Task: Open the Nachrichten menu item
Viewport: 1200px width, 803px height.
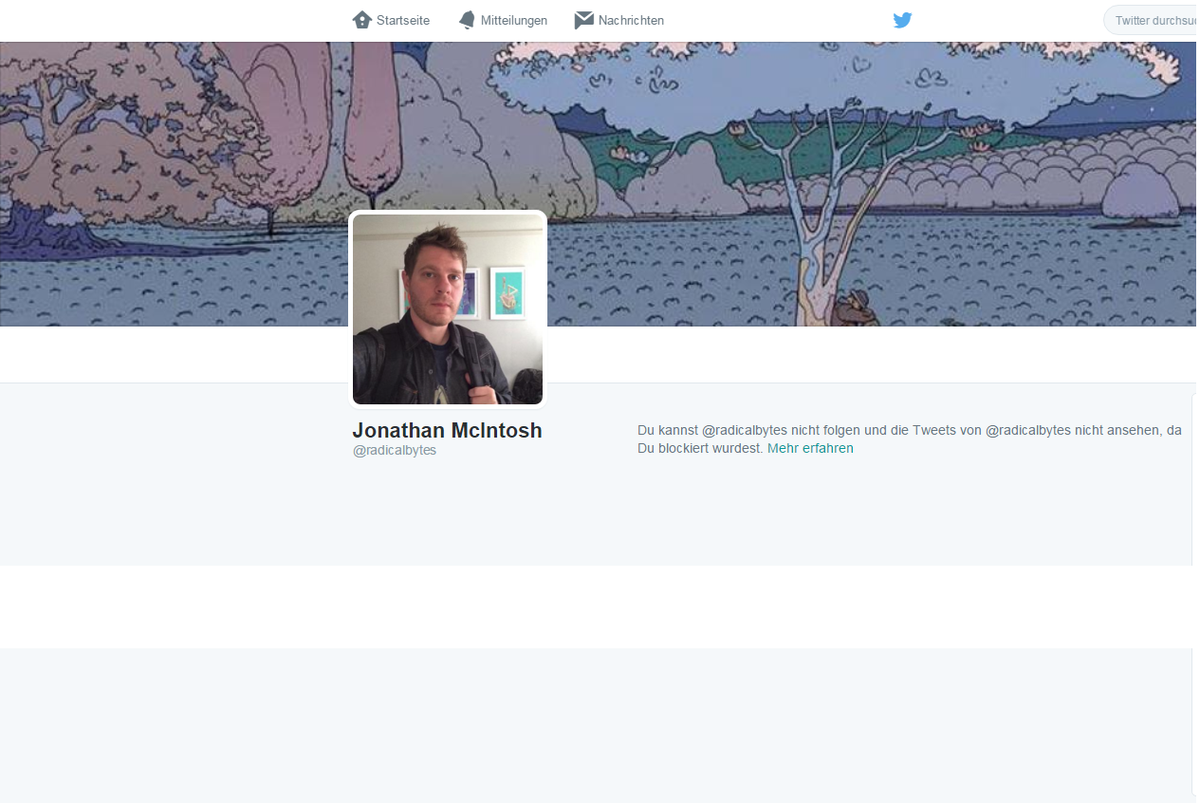Action: coord(619,20)
